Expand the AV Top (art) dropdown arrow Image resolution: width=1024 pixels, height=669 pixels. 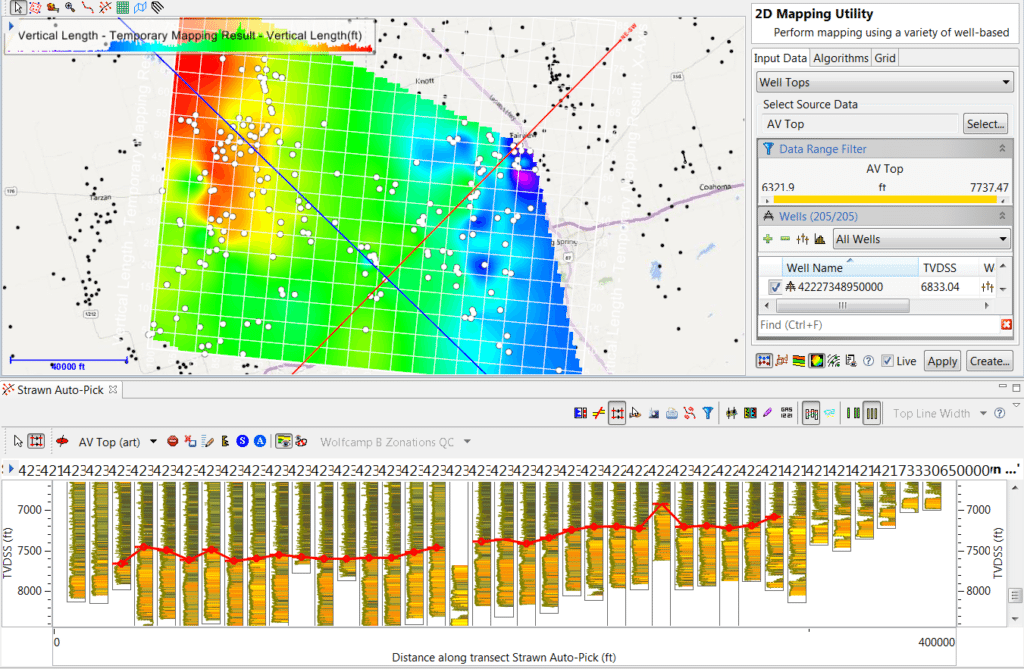[x=153, y=441]
